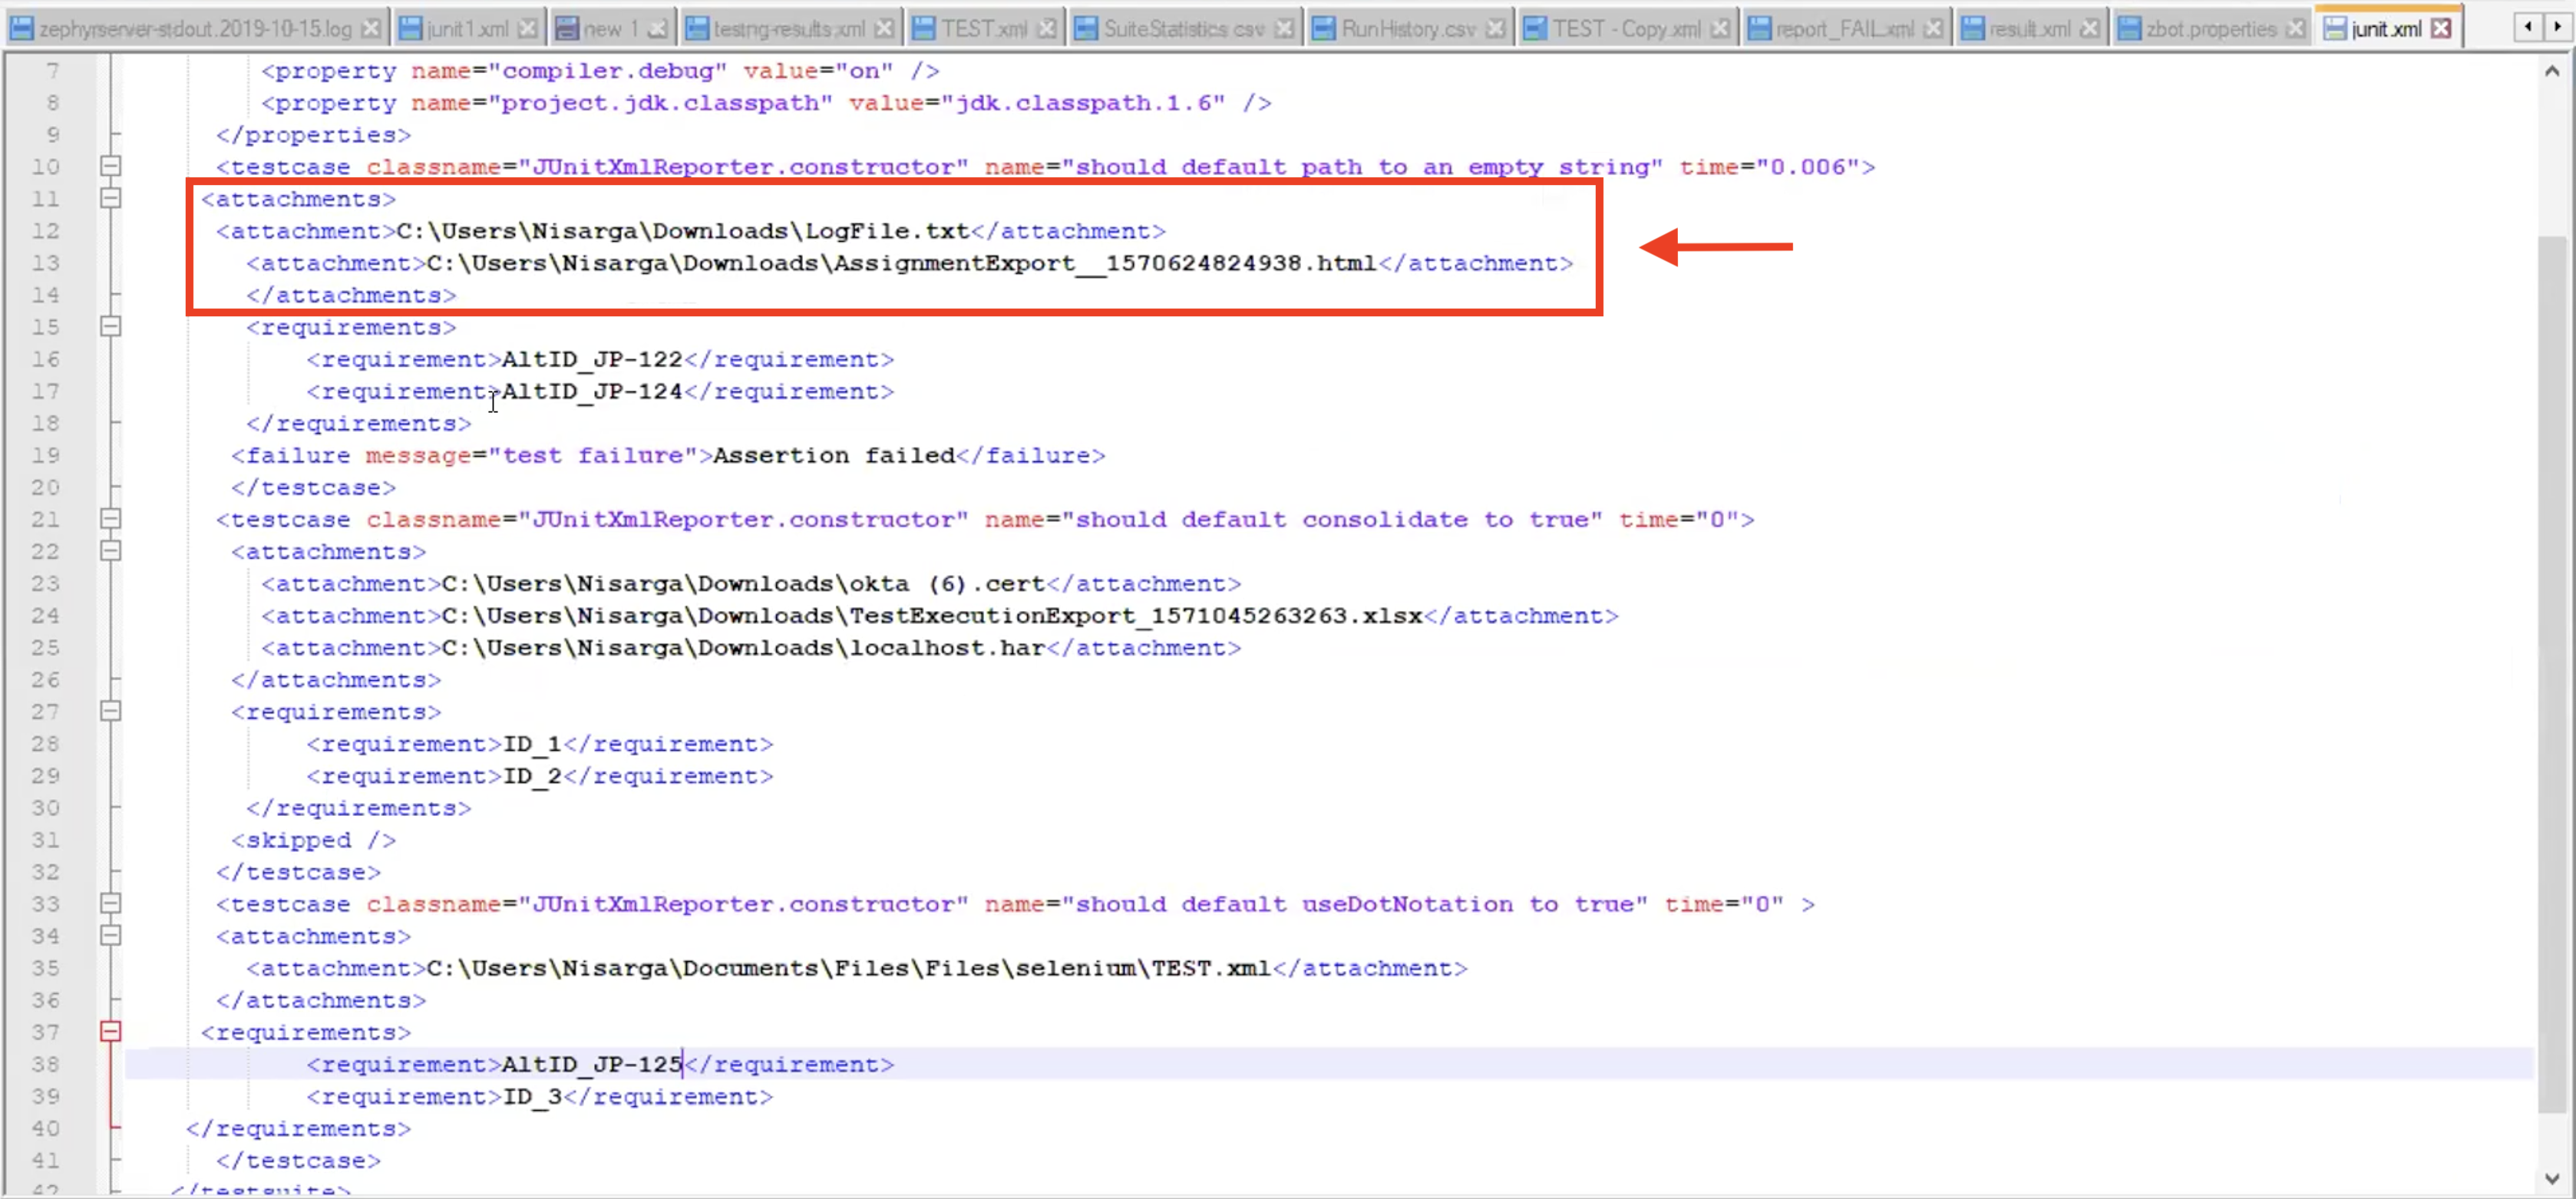Click scrollbar up arrow at top right
This screenshot has height=1199, width=2576.
[x=2551, y=71]
